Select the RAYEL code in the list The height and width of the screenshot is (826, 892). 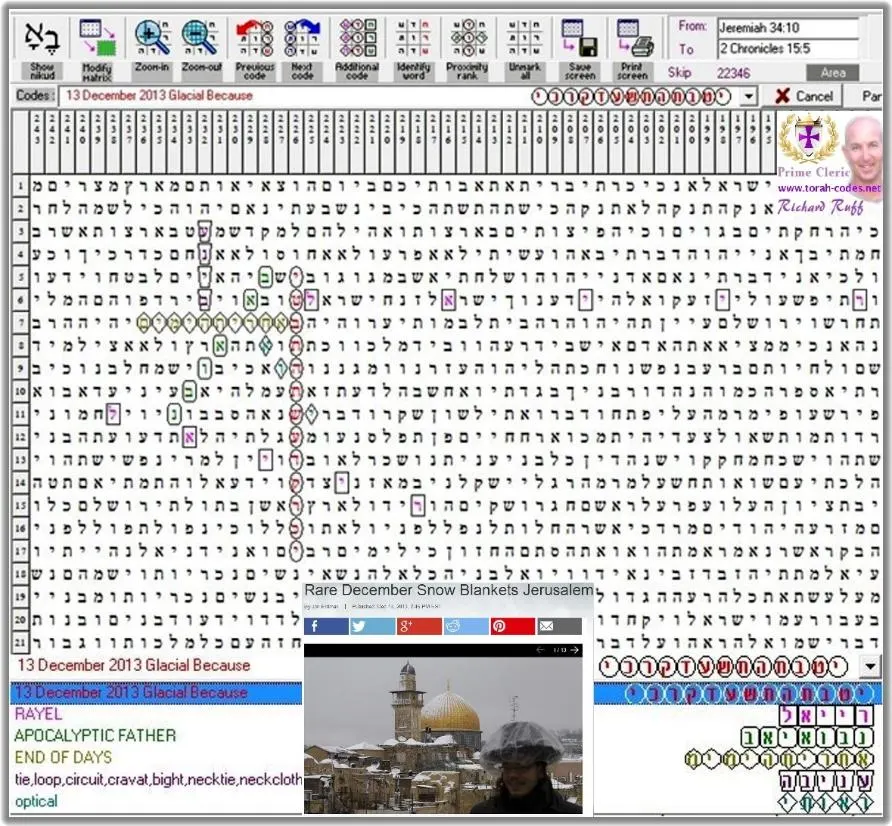tap(39, 714)
